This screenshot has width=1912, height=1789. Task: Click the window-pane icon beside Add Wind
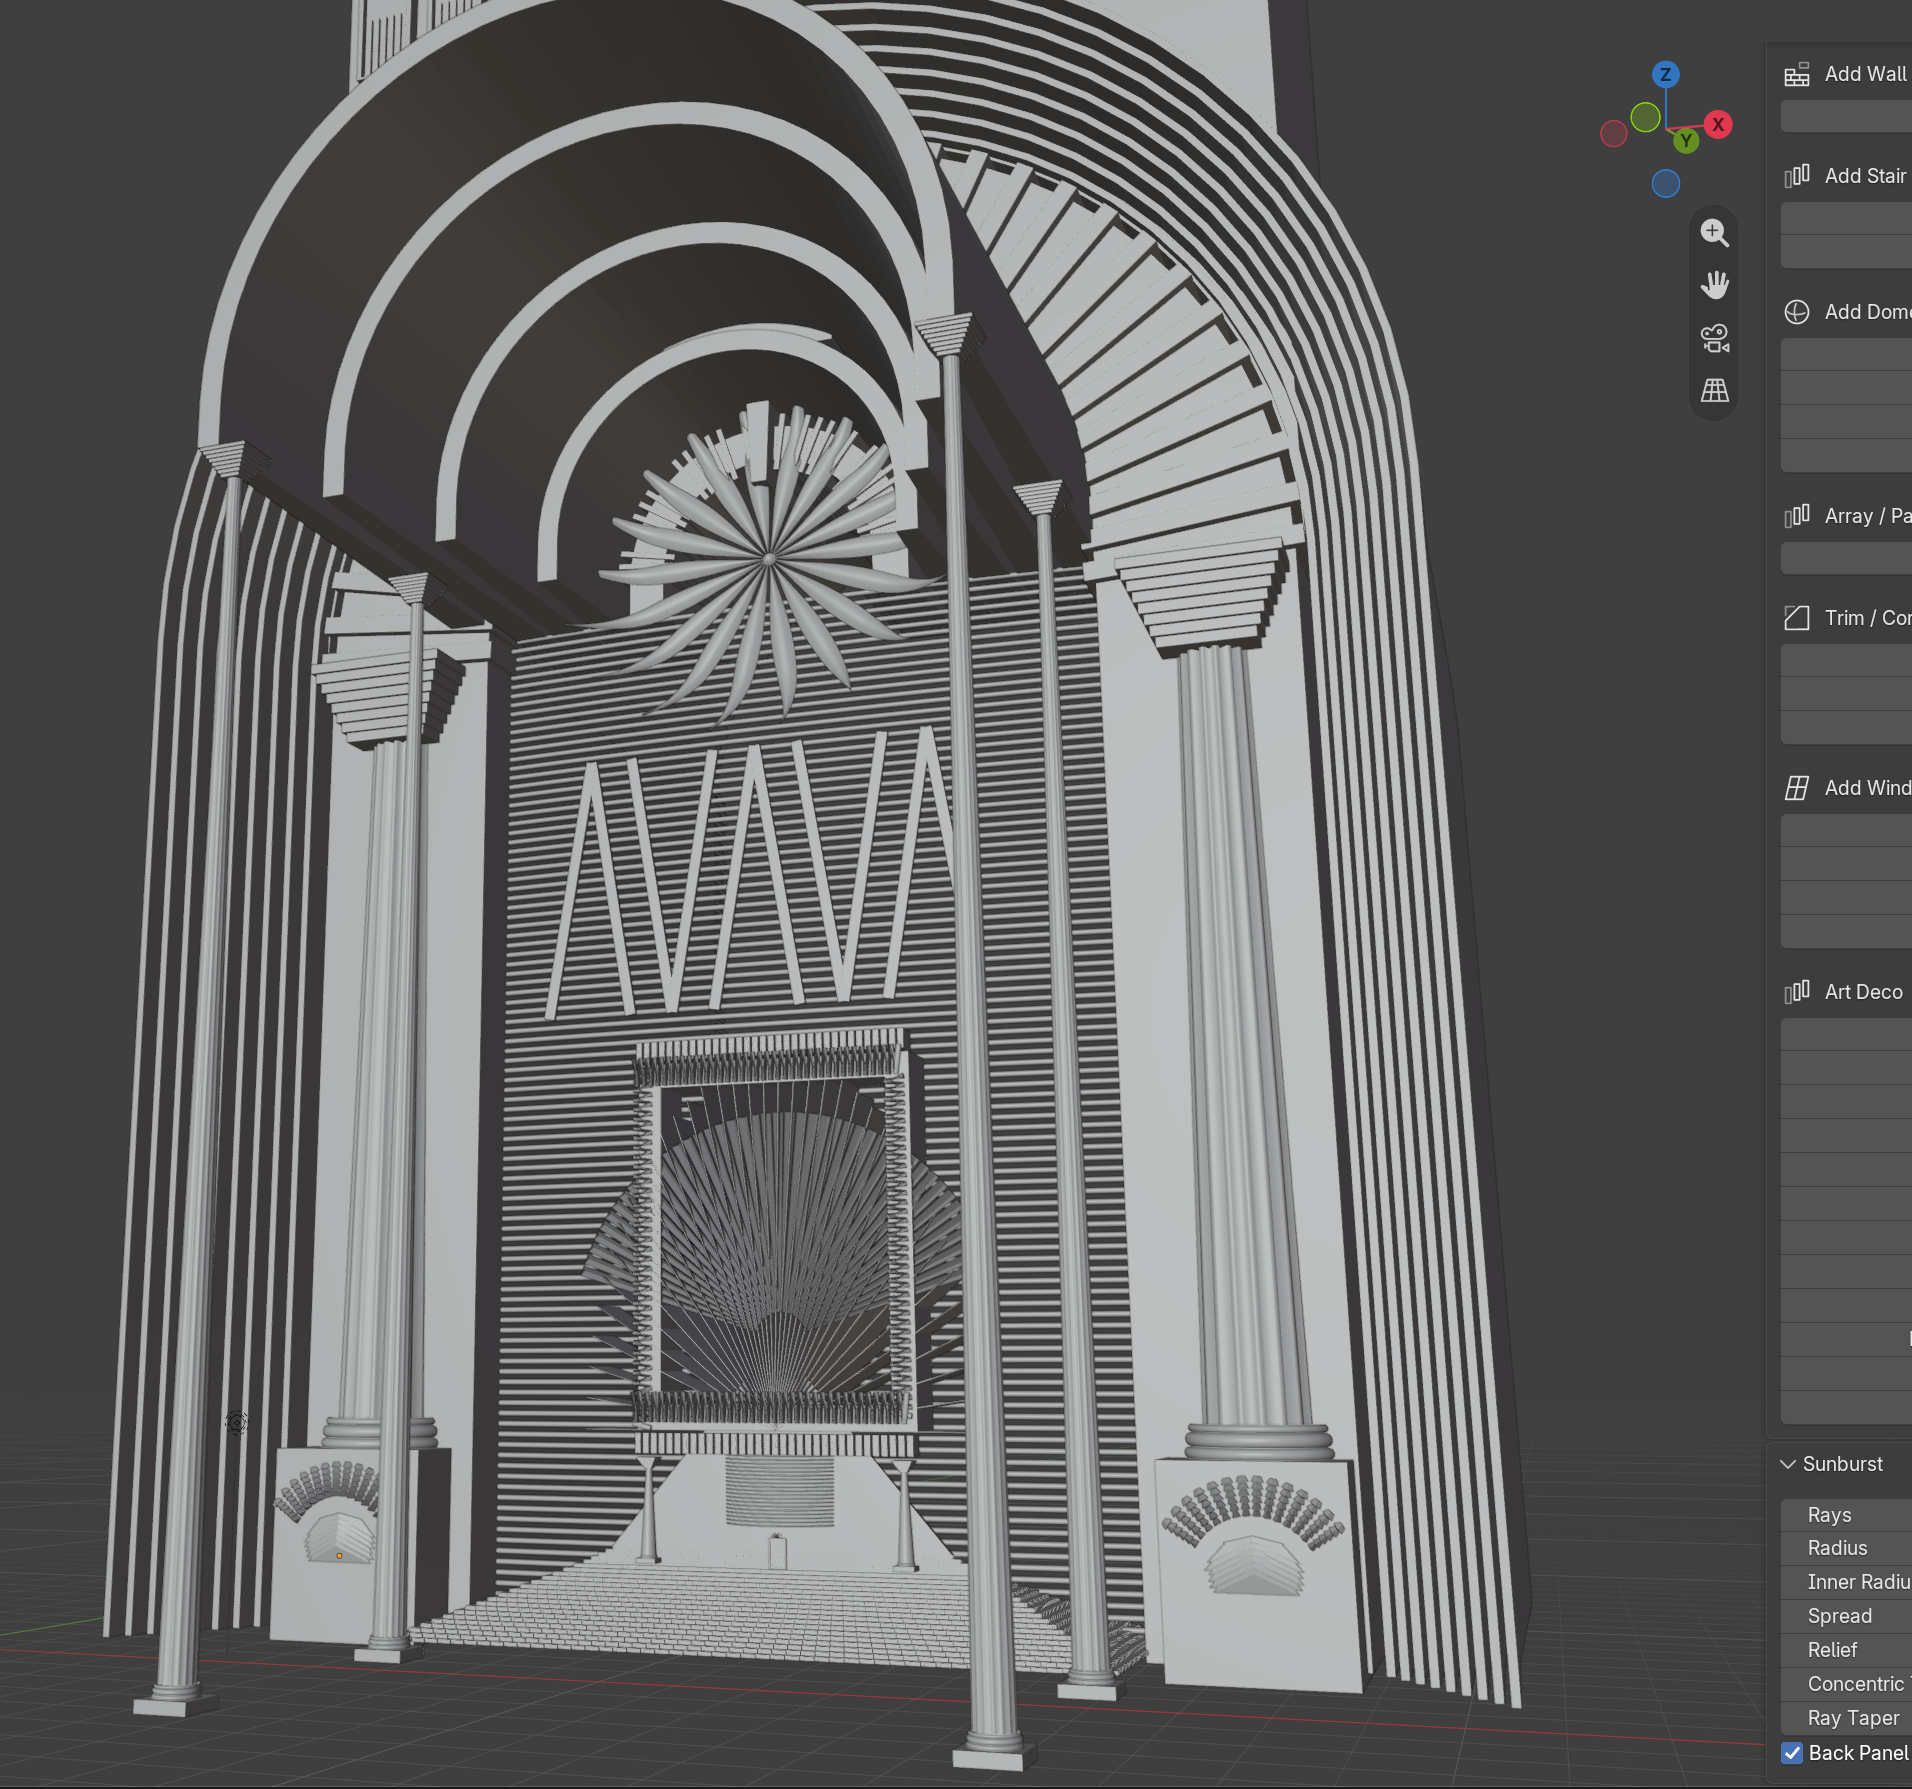point(1797,788)
